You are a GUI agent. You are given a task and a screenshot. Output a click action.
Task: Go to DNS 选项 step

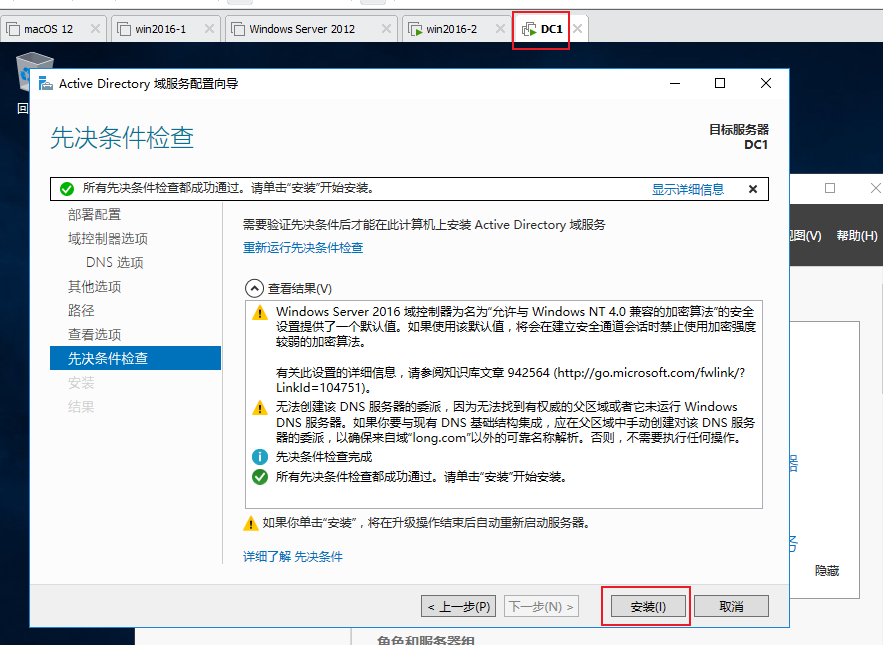click(114, 263)
